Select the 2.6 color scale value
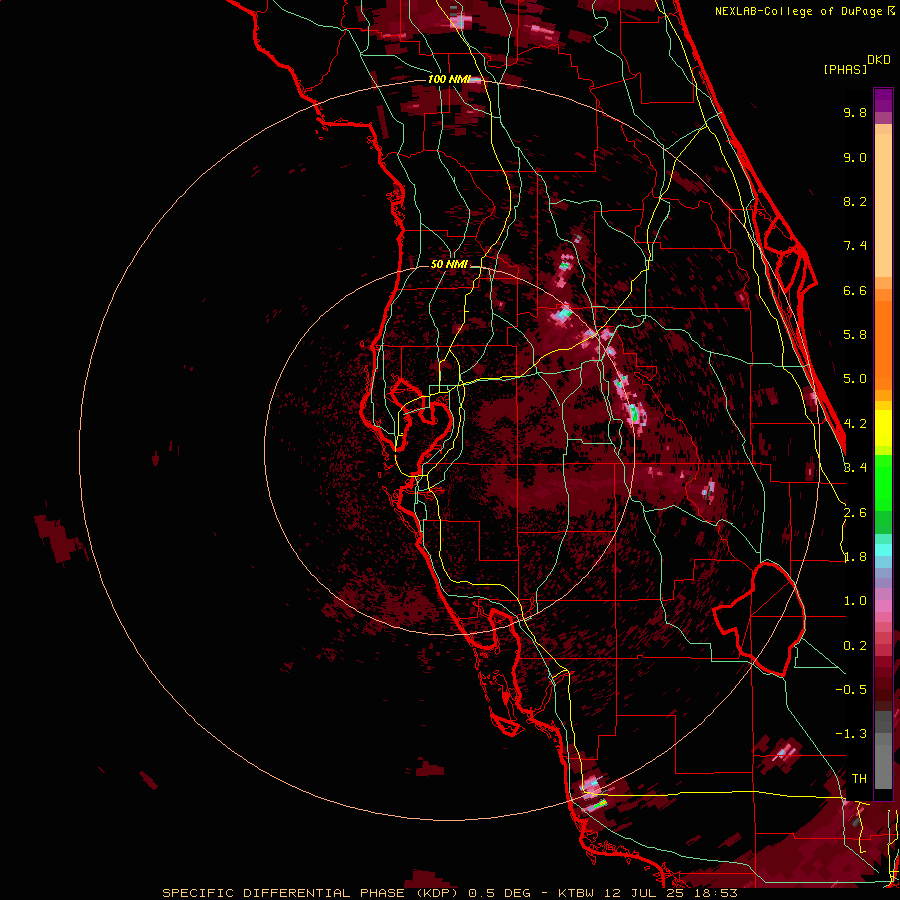900x900 pixels. [x=855, y=513]
